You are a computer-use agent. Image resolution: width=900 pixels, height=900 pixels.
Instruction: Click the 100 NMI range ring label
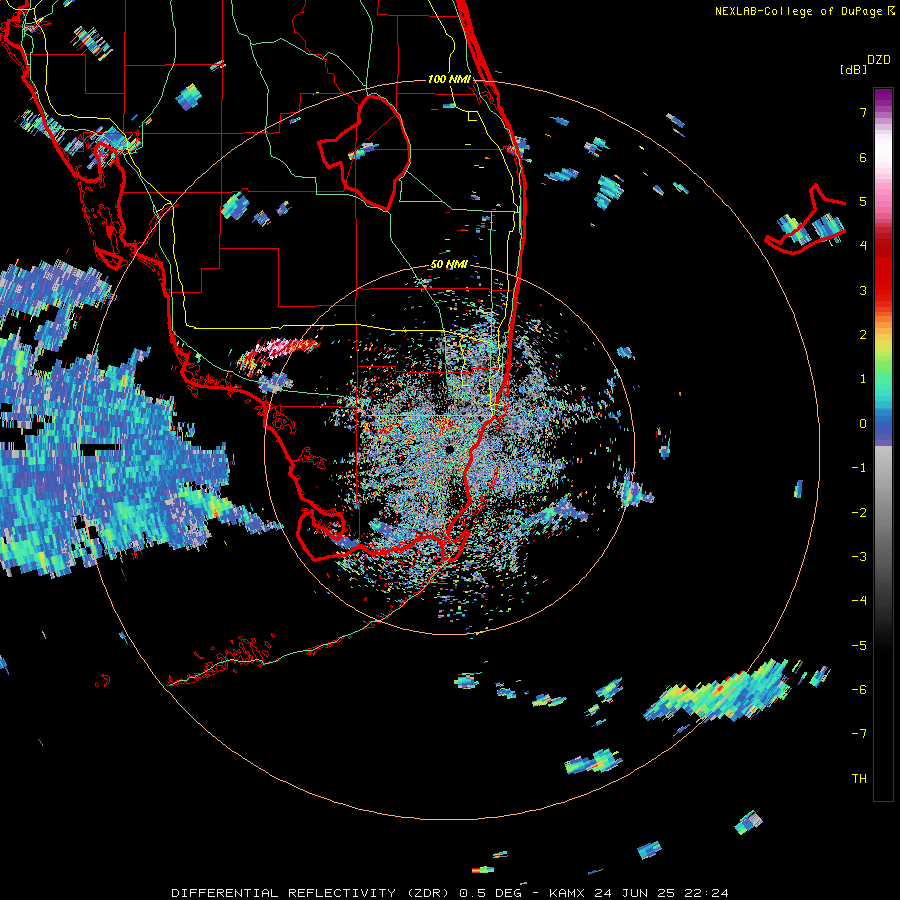(x=449, y=79)
